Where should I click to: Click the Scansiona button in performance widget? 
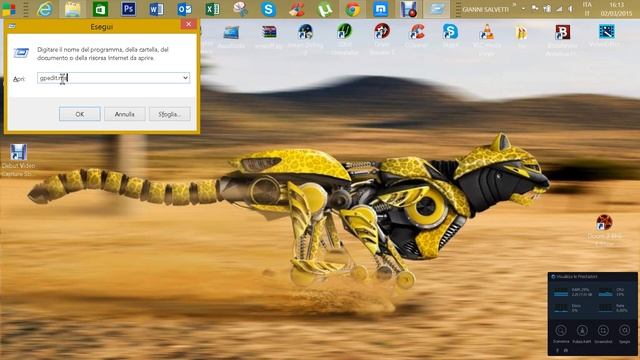tap(561, 333)
